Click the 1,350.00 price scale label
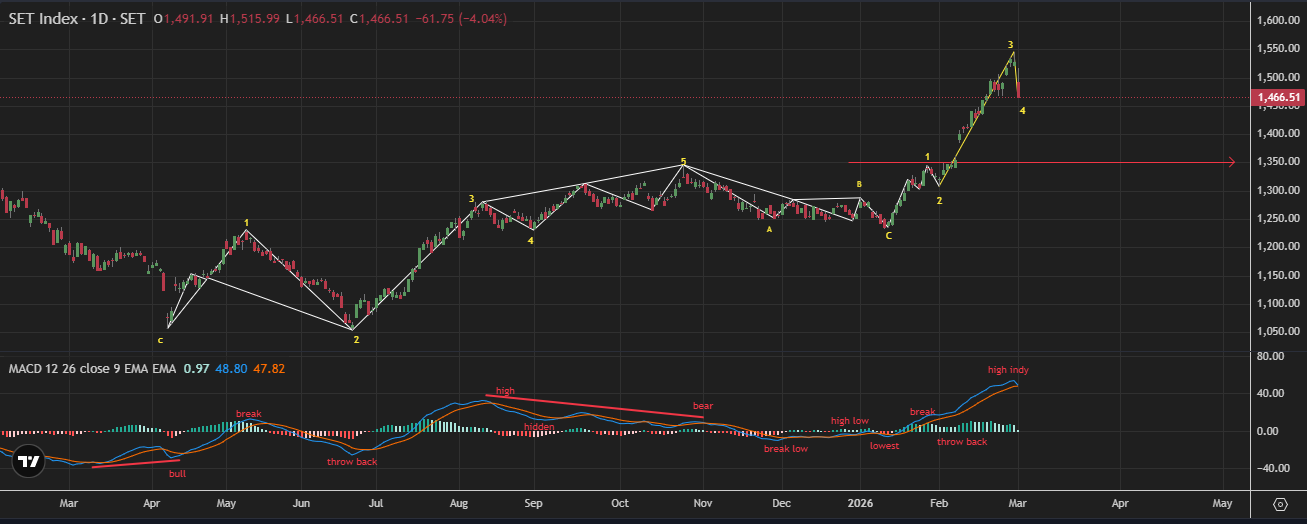1307x524 pixels. point(1280,162)
